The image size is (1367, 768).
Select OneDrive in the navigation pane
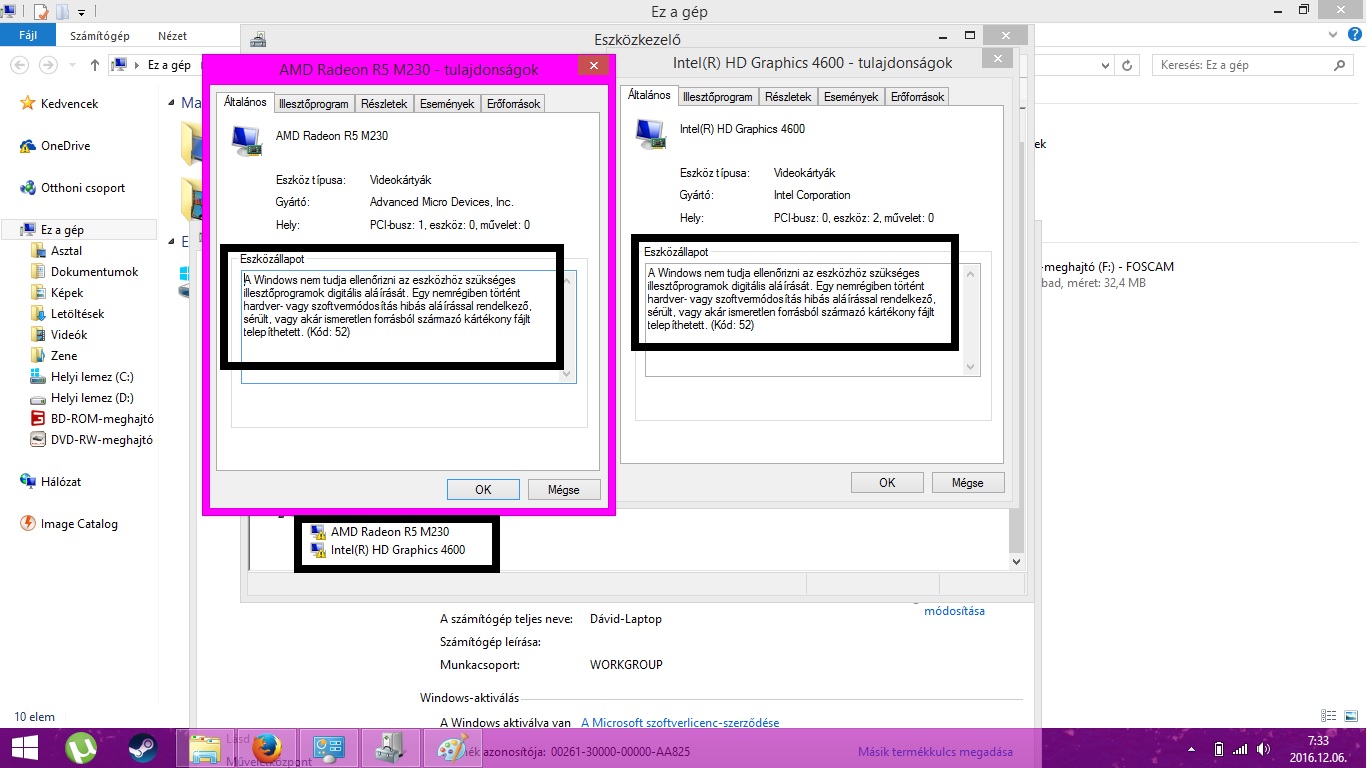click(65, 145)
